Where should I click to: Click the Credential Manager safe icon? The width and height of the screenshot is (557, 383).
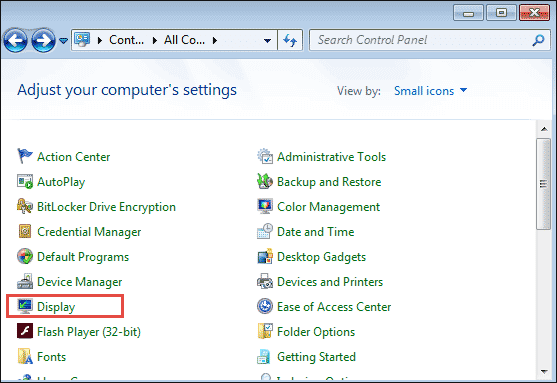point(25,231)
